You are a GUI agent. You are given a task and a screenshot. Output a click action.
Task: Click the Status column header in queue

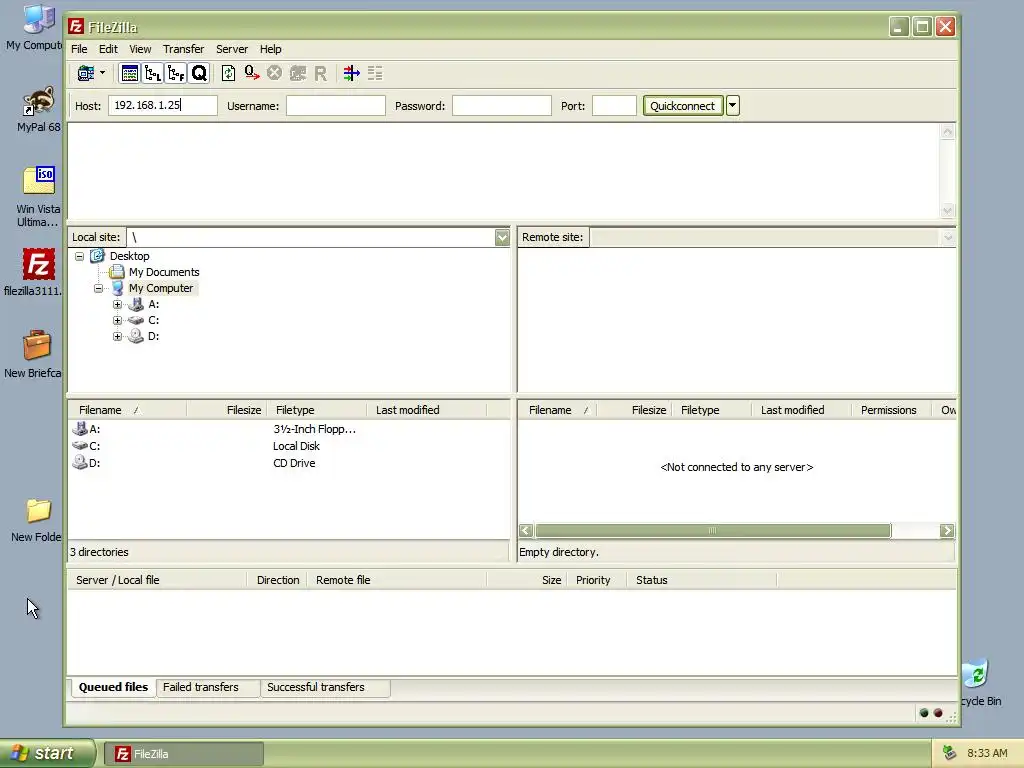point(701,580)
